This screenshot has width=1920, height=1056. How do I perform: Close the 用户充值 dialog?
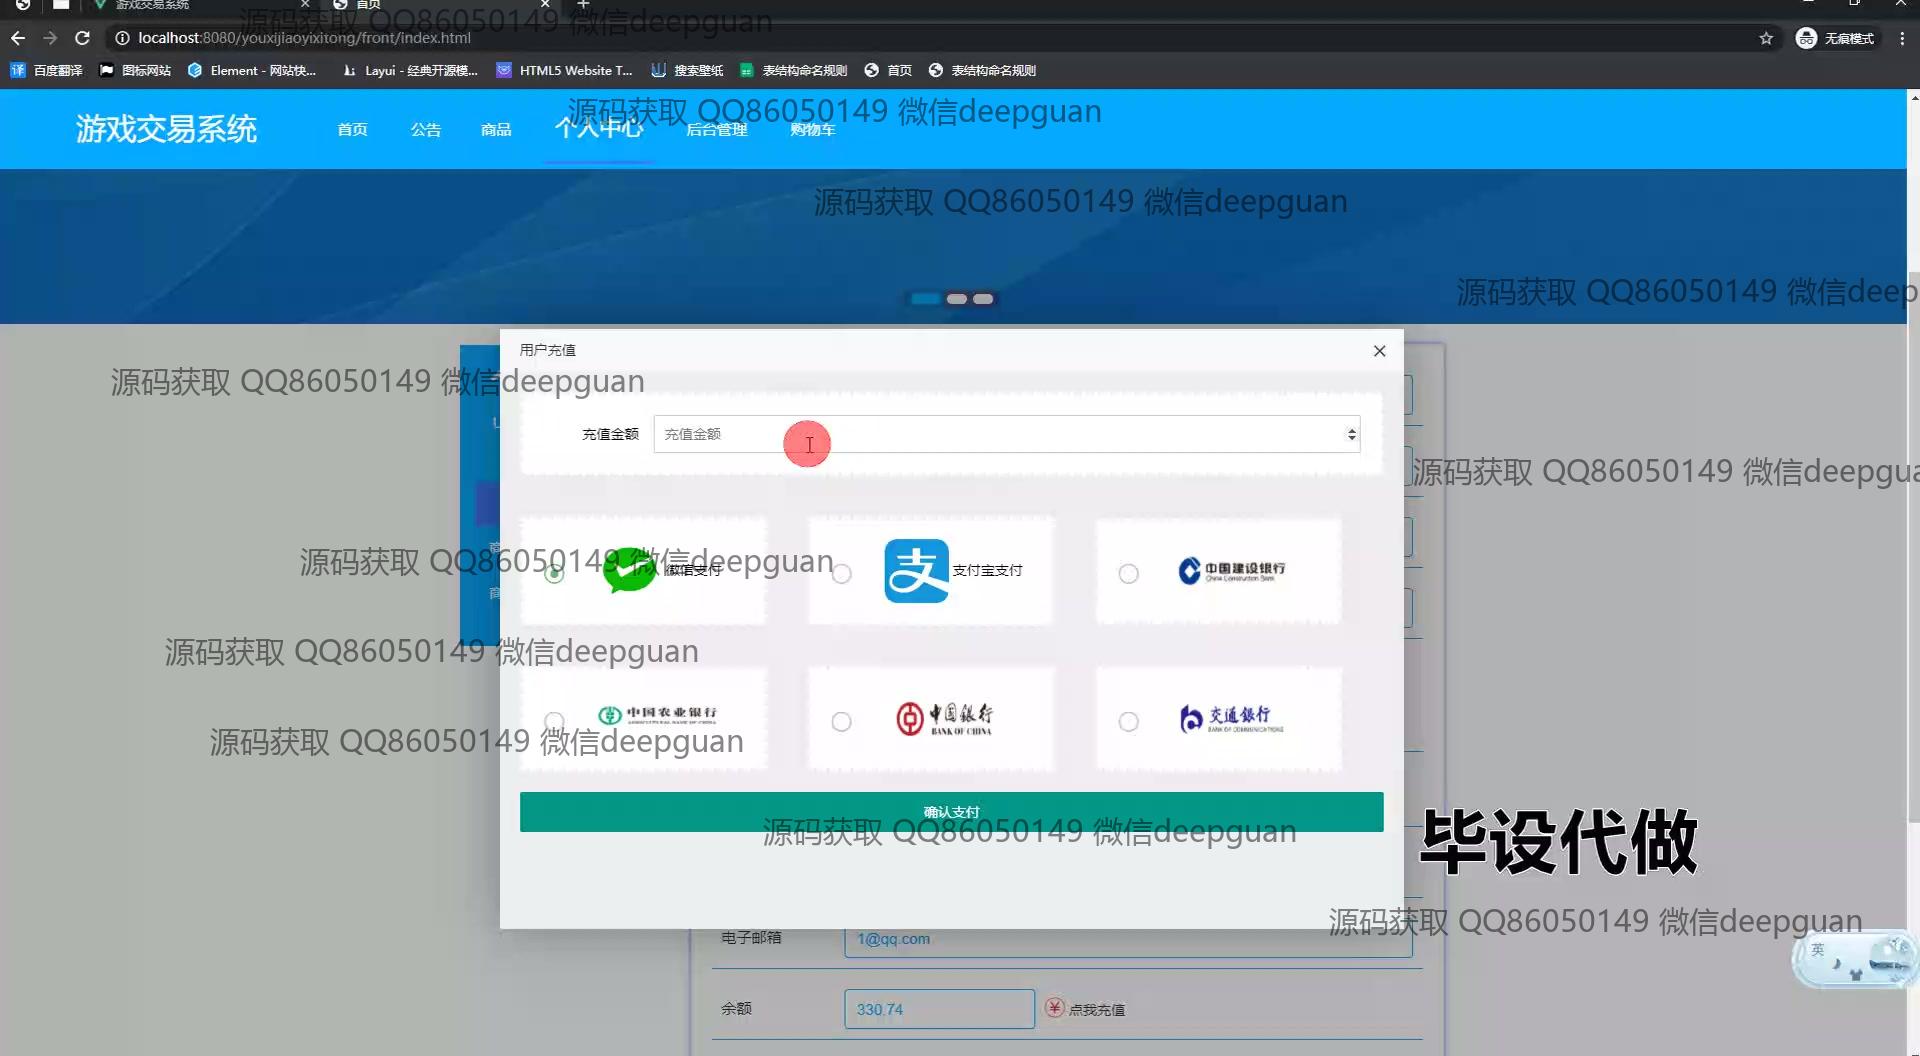pos(1379,351)
